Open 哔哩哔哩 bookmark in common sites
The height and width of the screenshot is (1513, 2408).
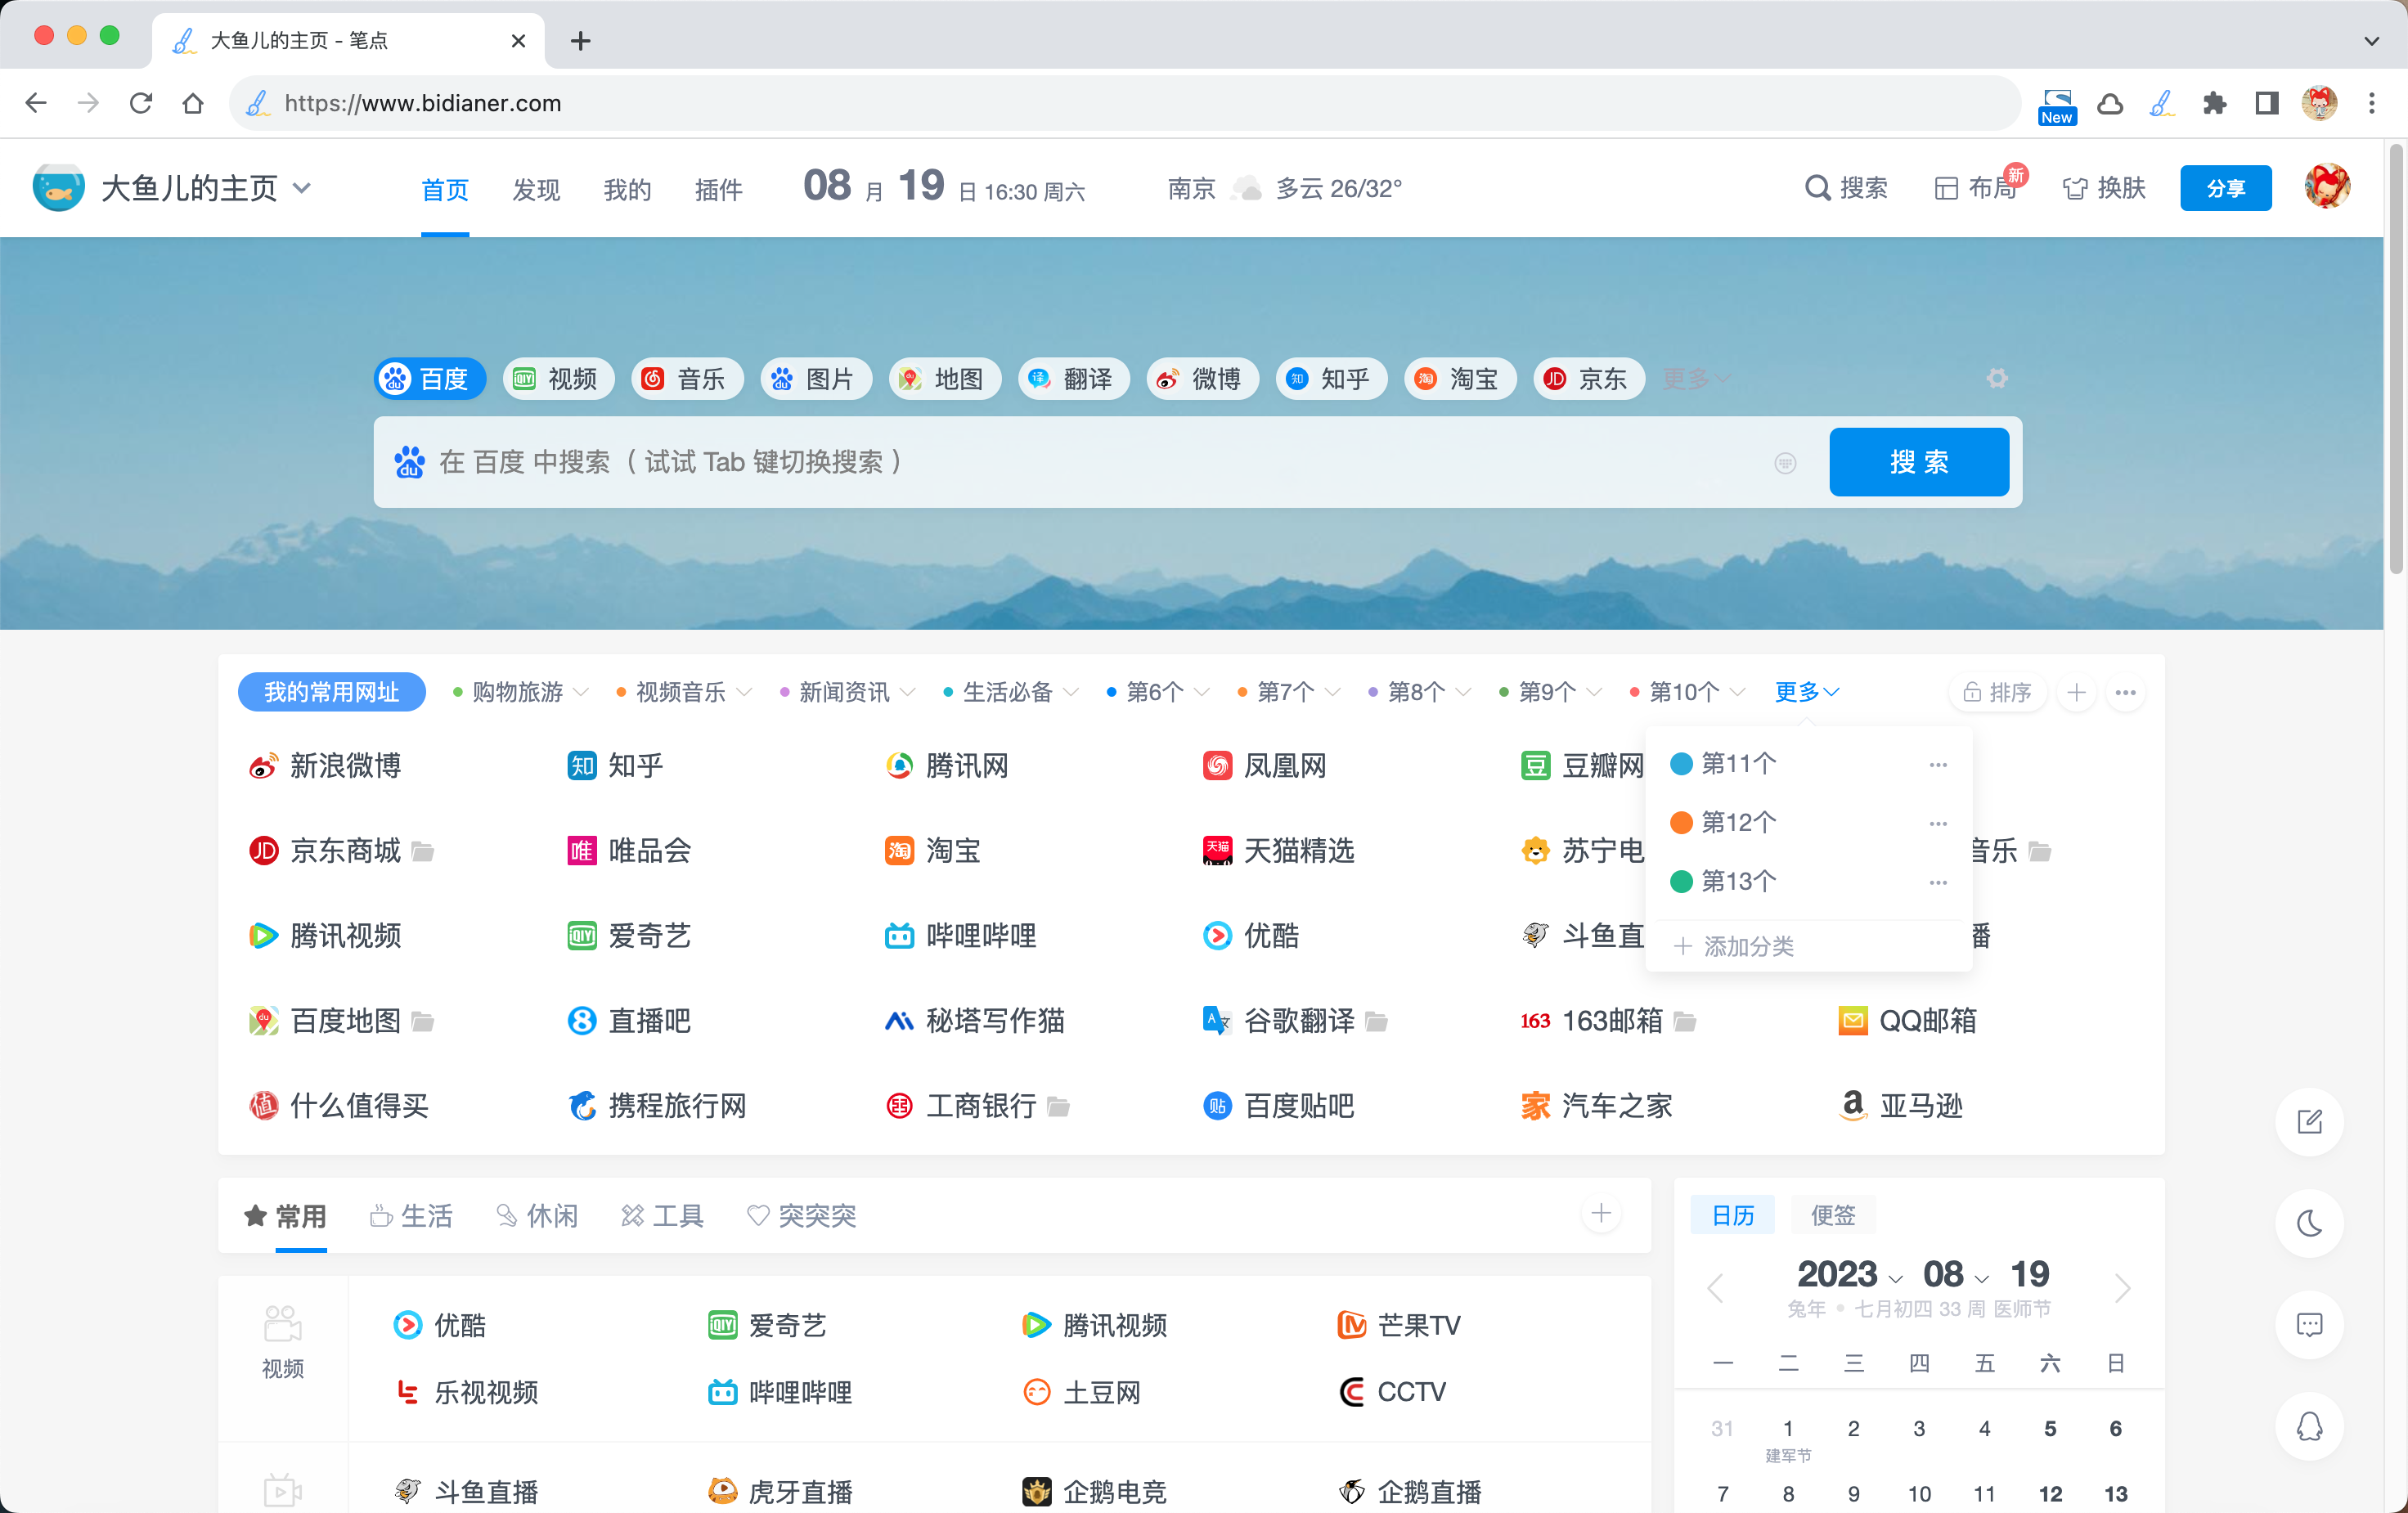click(961, 936)
